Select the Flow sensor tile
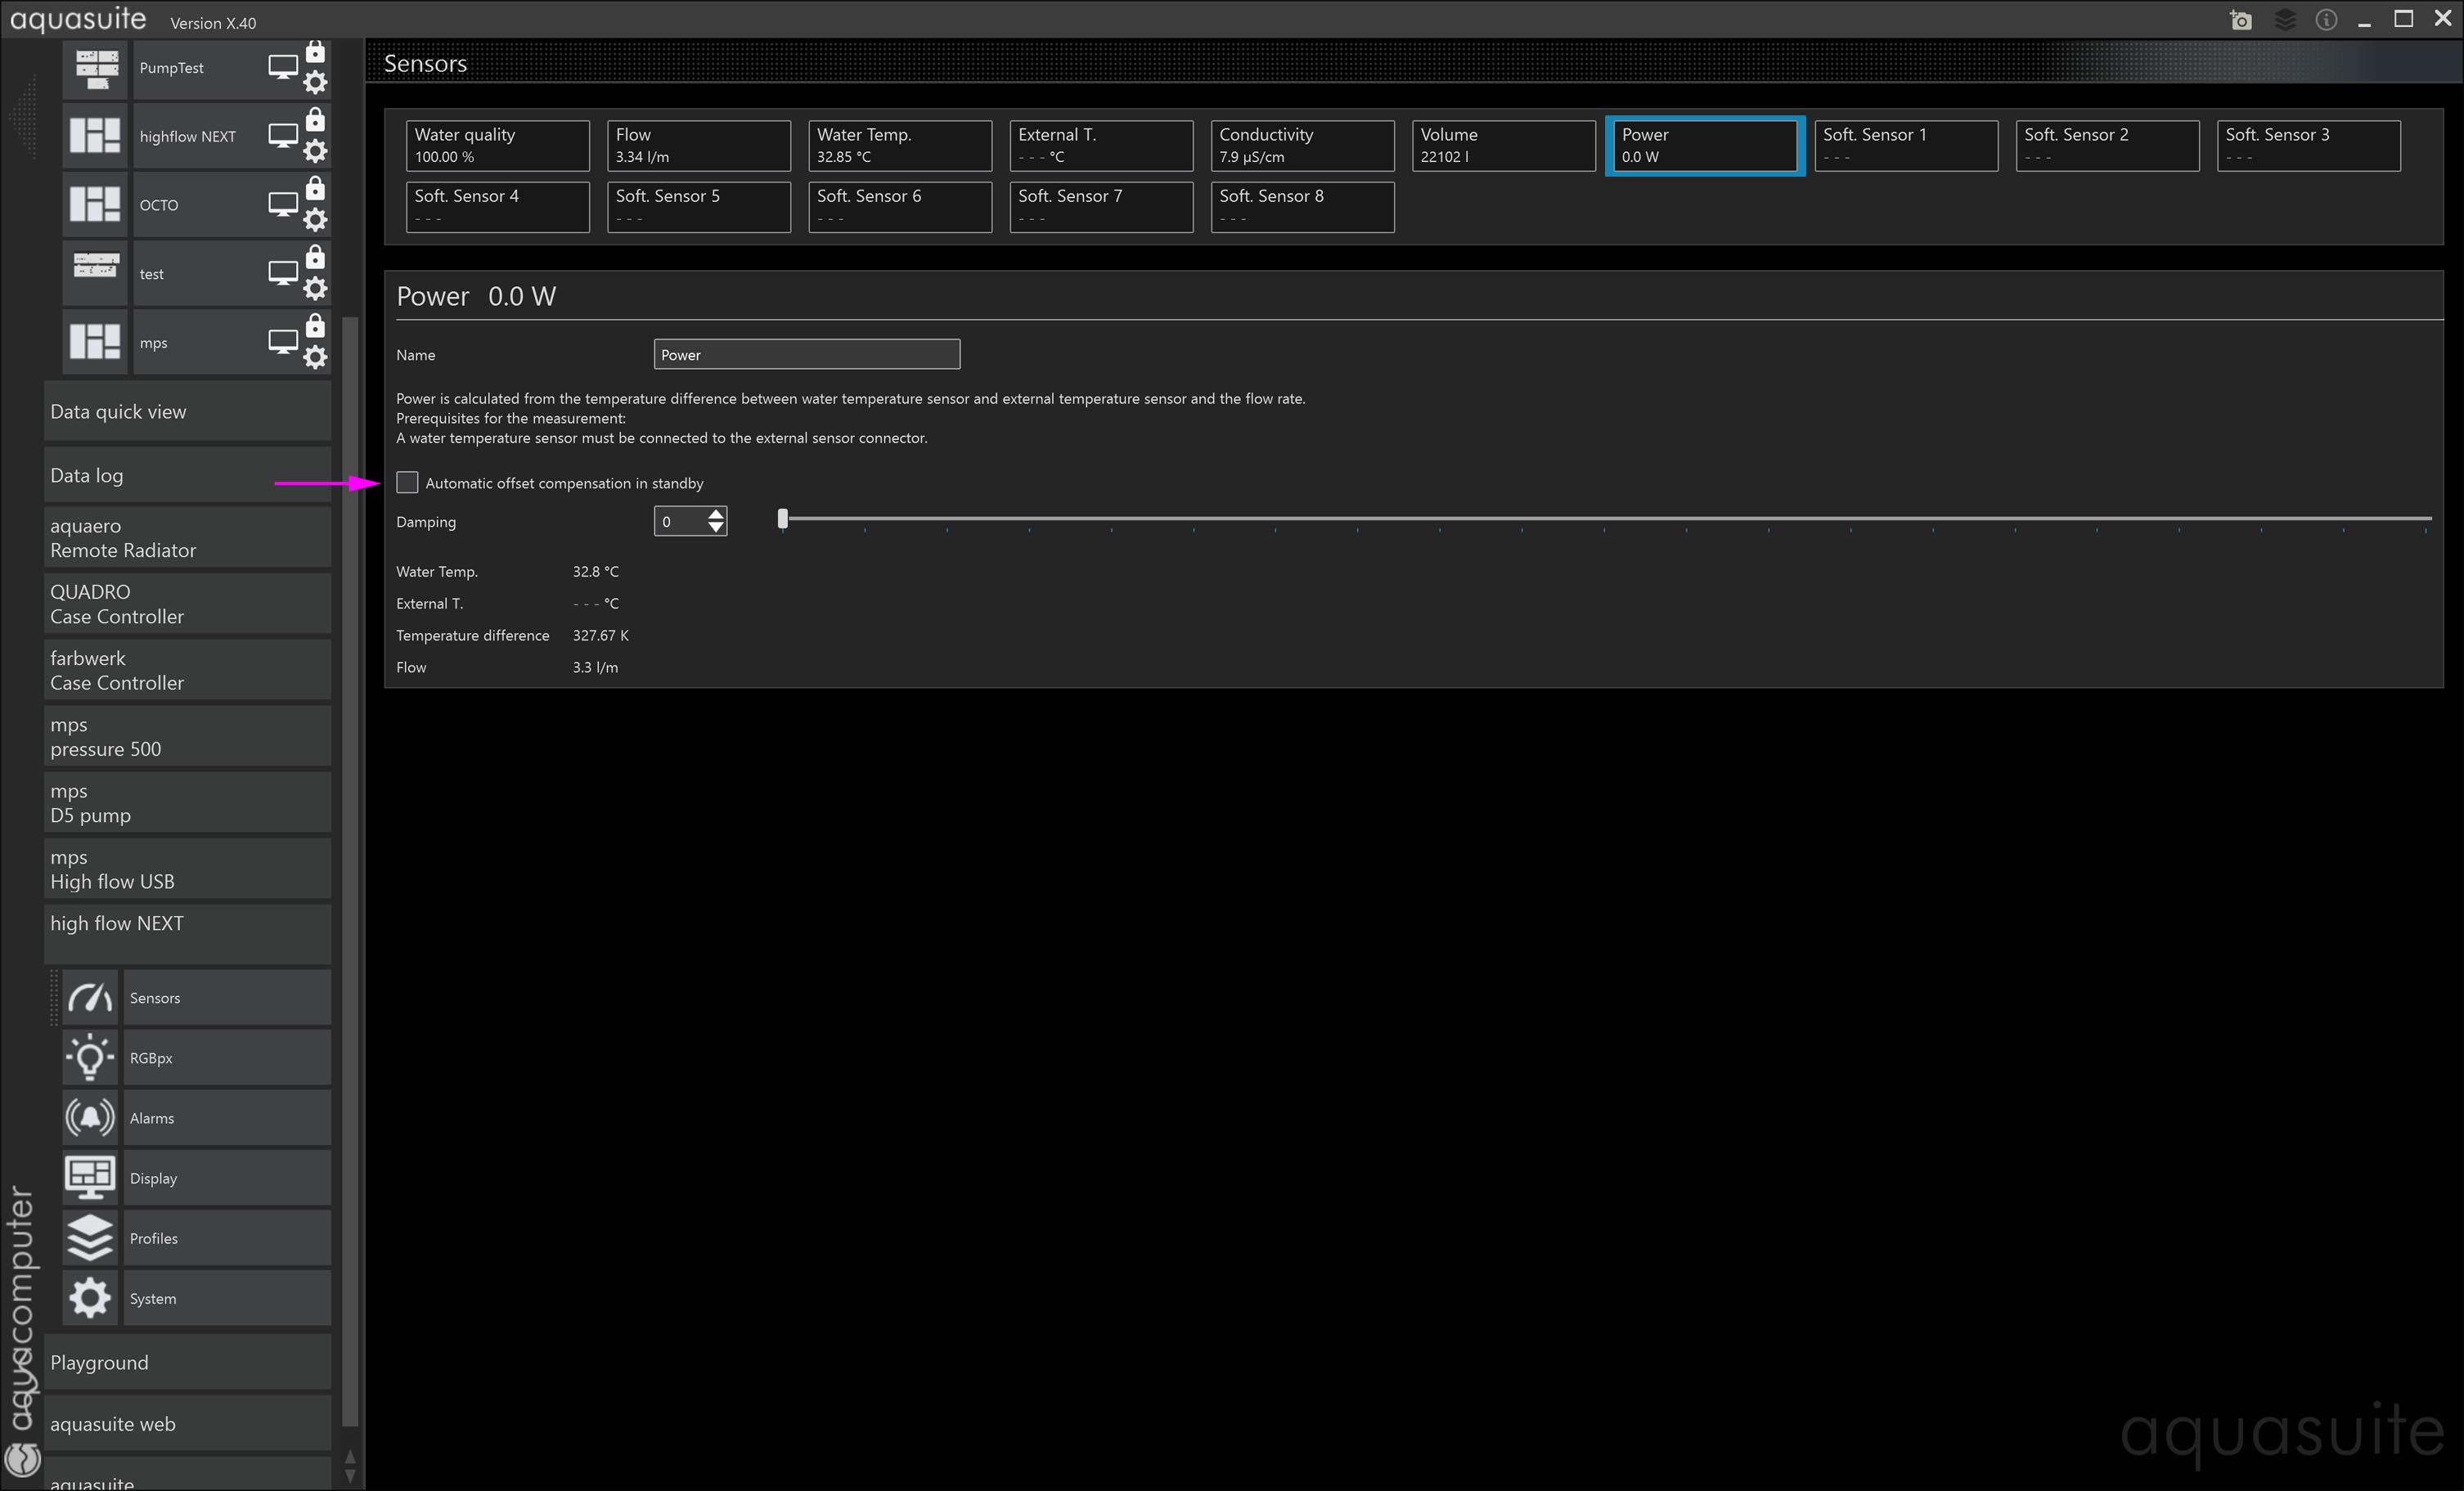Image resolution: width=2464 pixels, height=1491 pixels. tap(698, 145)
